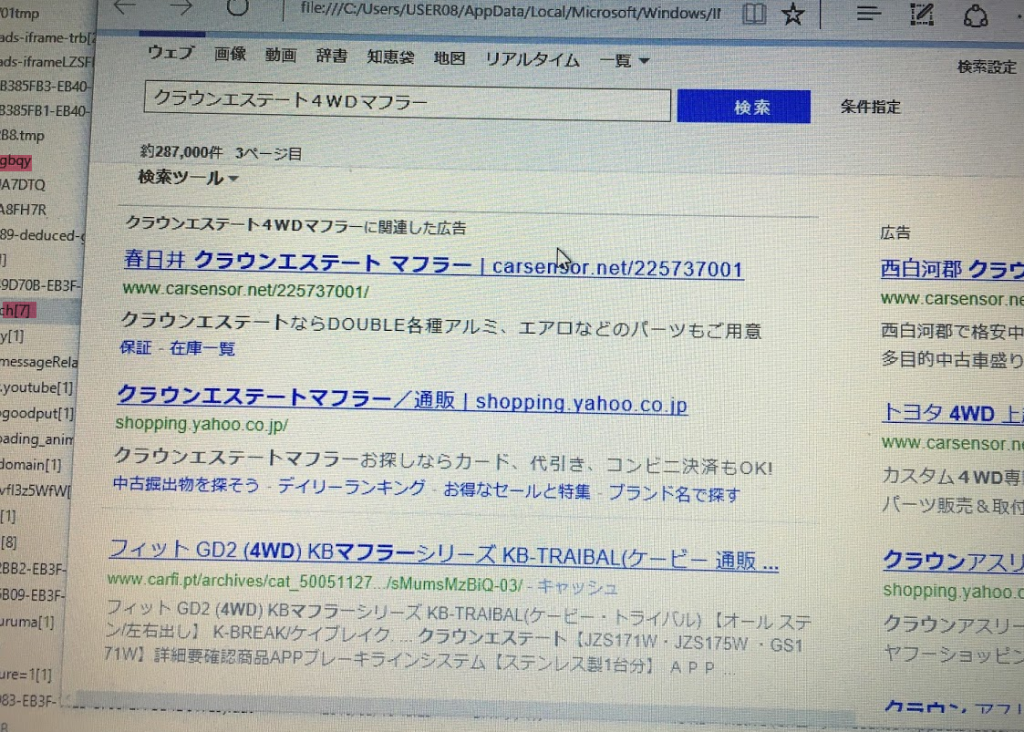Open the 西白河郡 クラウ sidebar ad link
Screen dimensions: 1024x732
click(952, 270)
